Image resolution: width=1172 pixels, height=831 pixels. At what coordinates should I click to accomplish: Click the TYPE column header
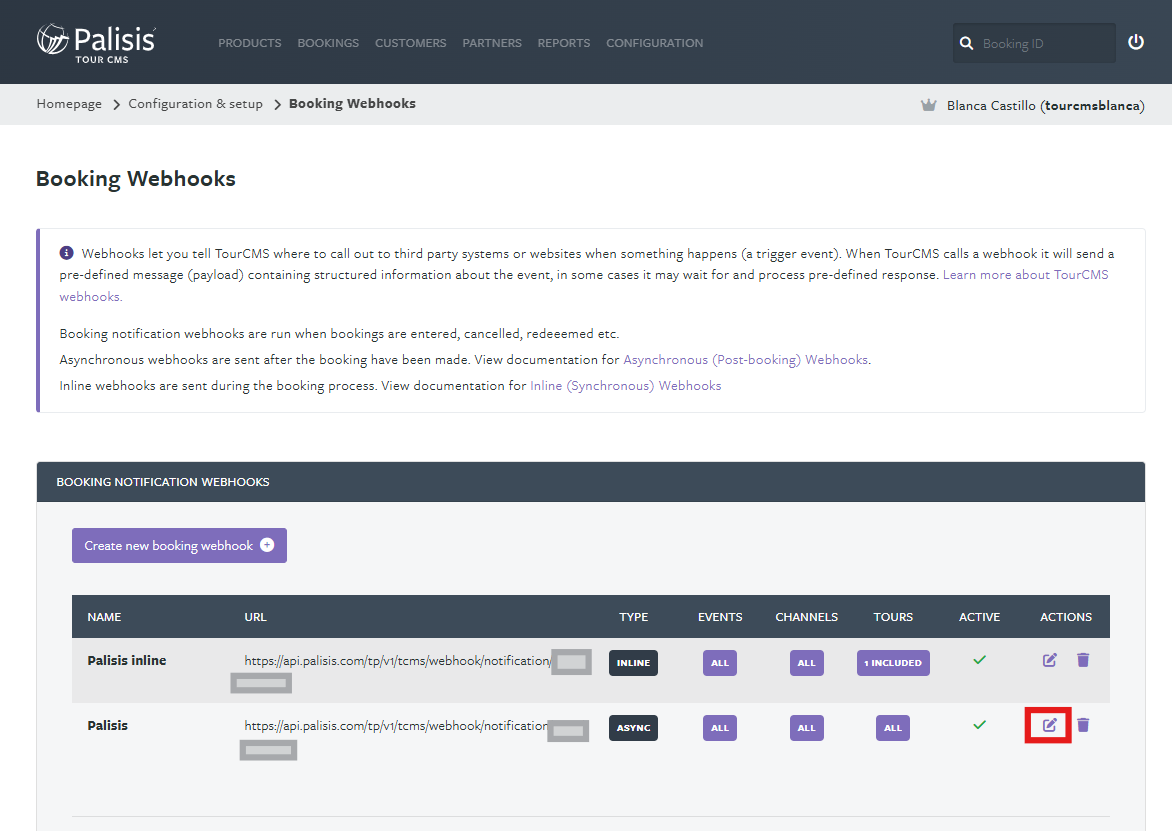[x=633, y=617]
